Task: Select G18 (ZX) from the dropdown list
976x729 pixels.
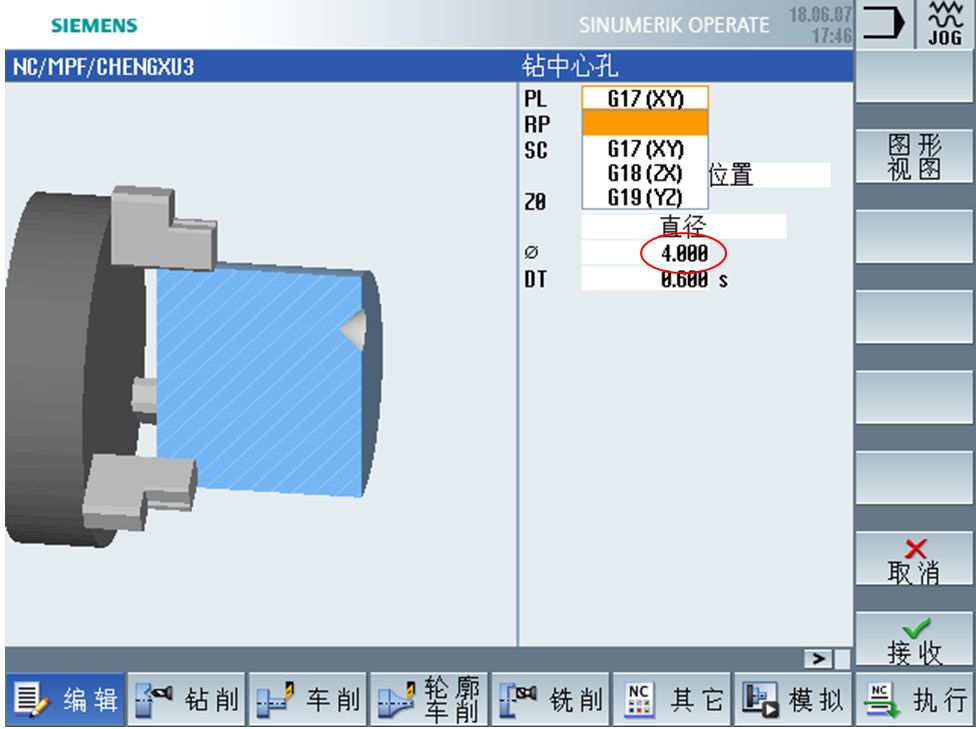Action: point(645,172)
